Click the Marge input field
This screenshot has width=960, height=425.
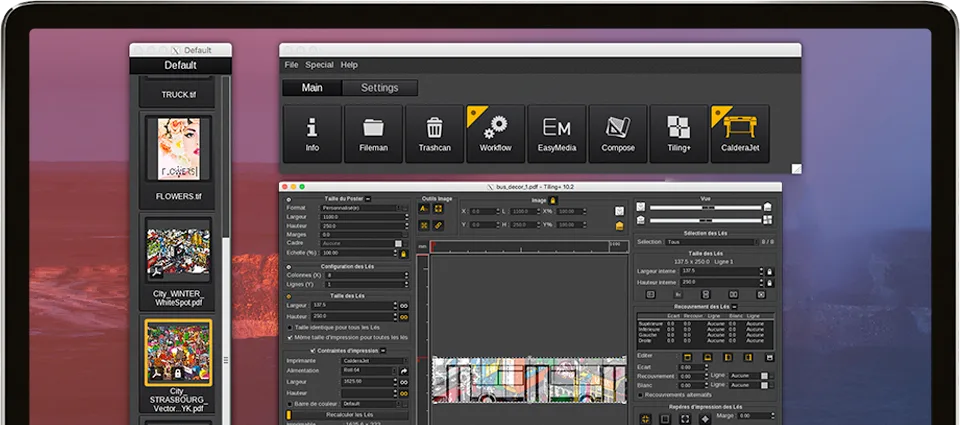pyautogui.click(x=756, y=416)
